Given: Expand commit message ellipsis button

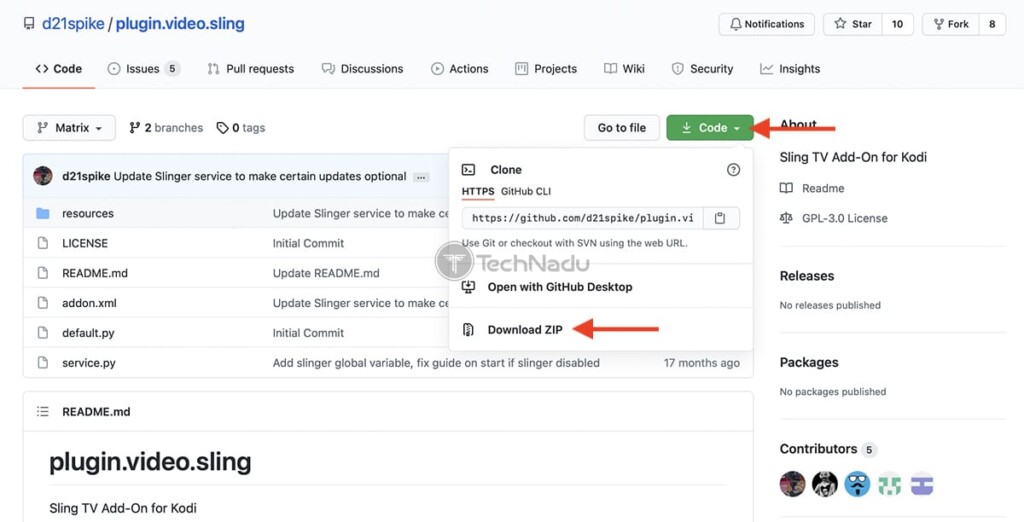Looking at the screenshot, I should coord(421,177).
